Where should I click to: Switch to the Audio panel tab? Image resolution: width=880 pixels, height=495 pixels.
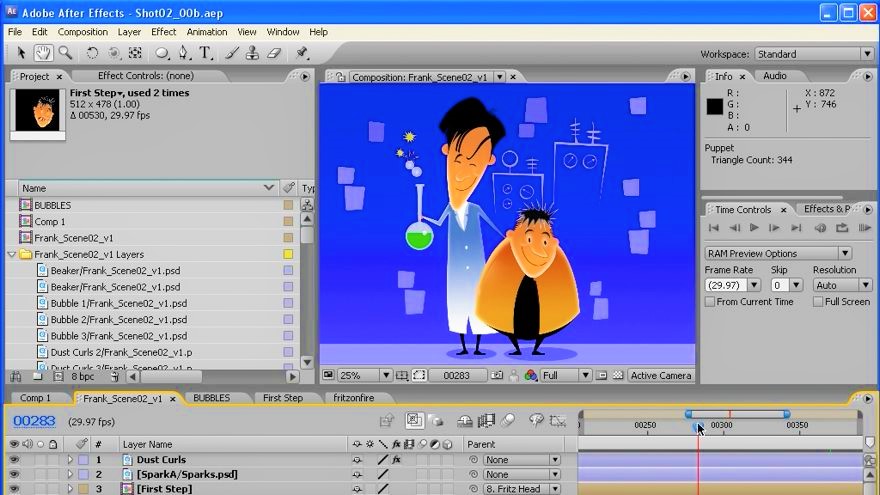click(774, 76)
